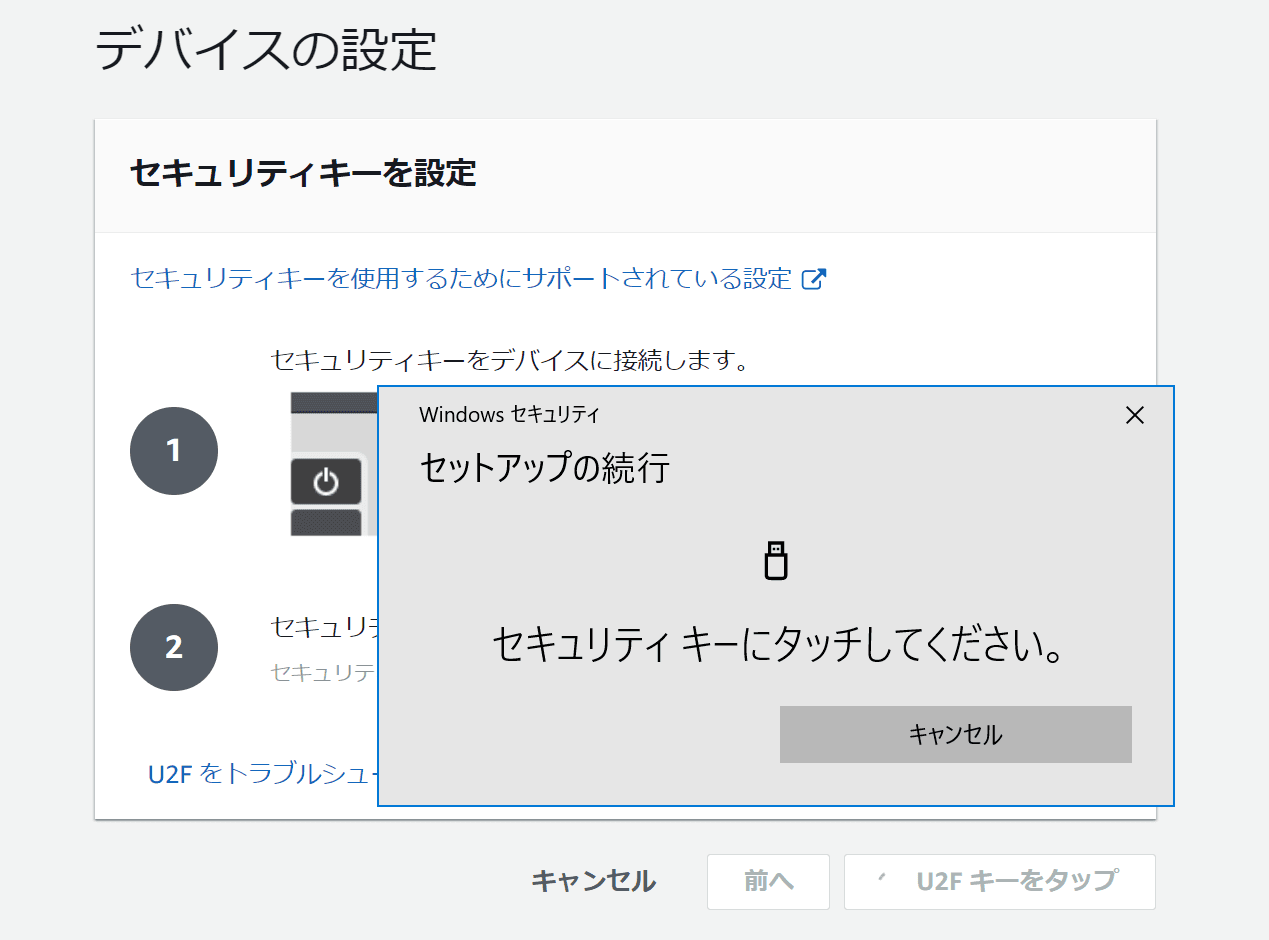Click the step 1 number circle
This screenshot has width=1269, height=940.
tap(174, 451)
